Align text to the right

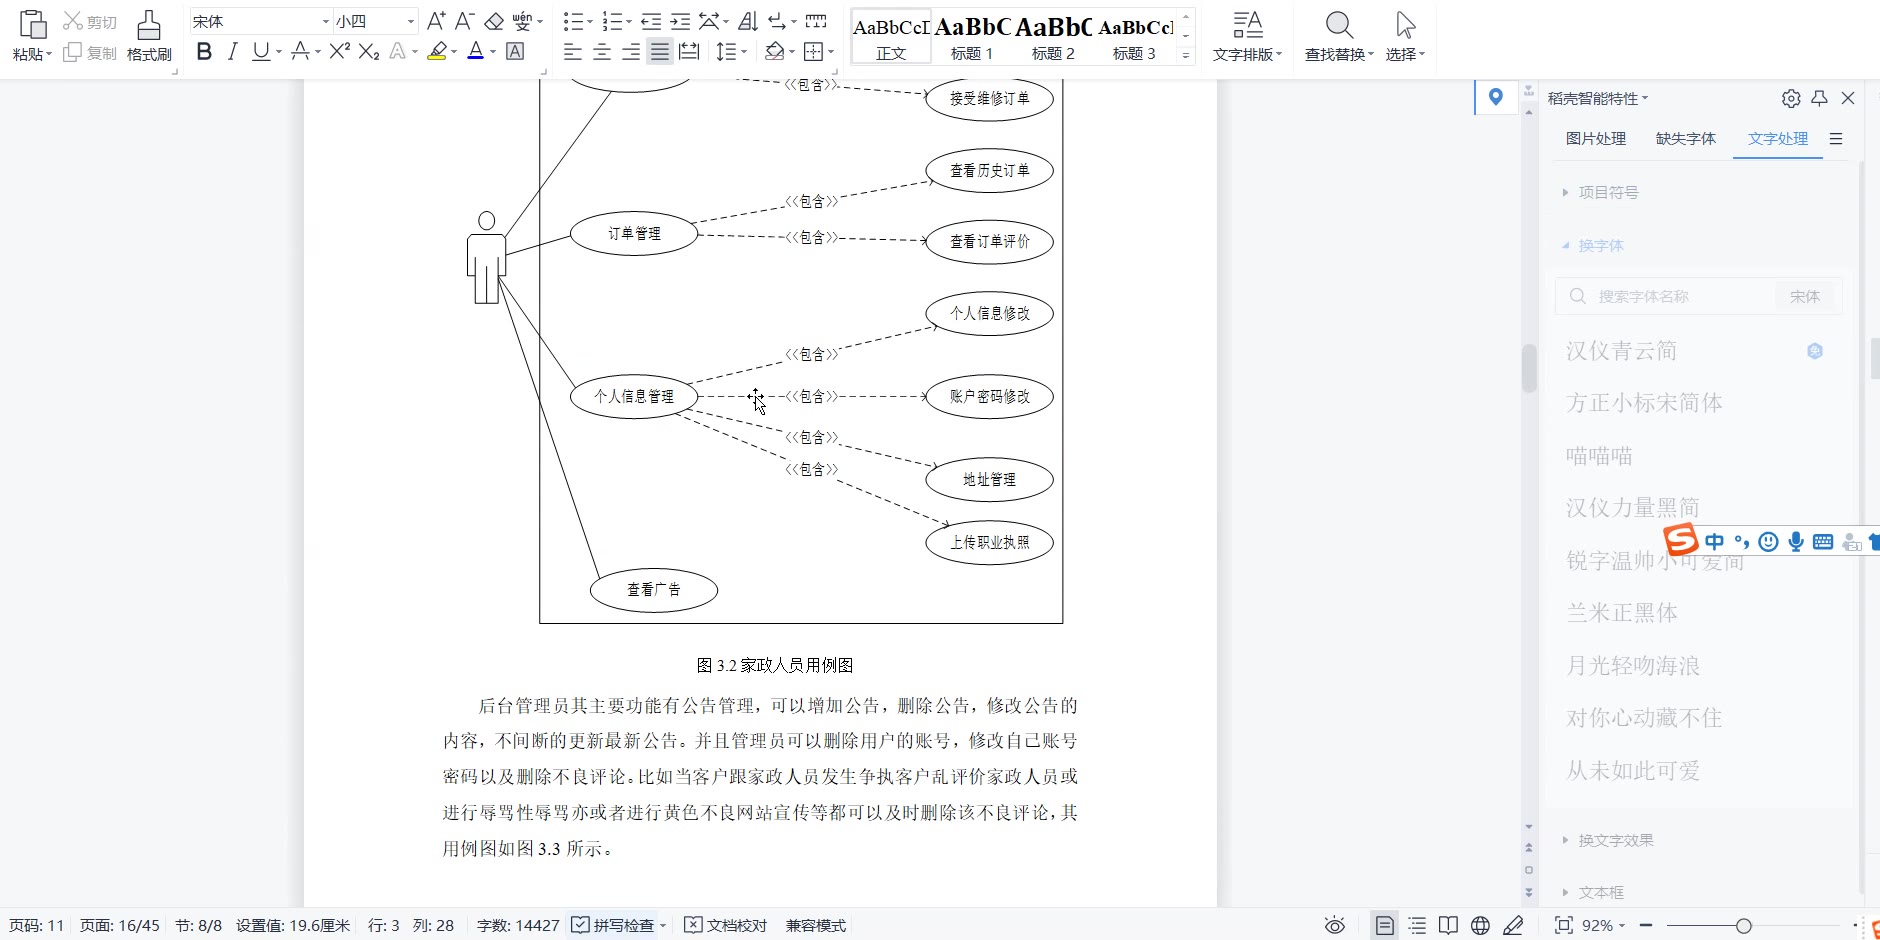click(x=631, y=52)
